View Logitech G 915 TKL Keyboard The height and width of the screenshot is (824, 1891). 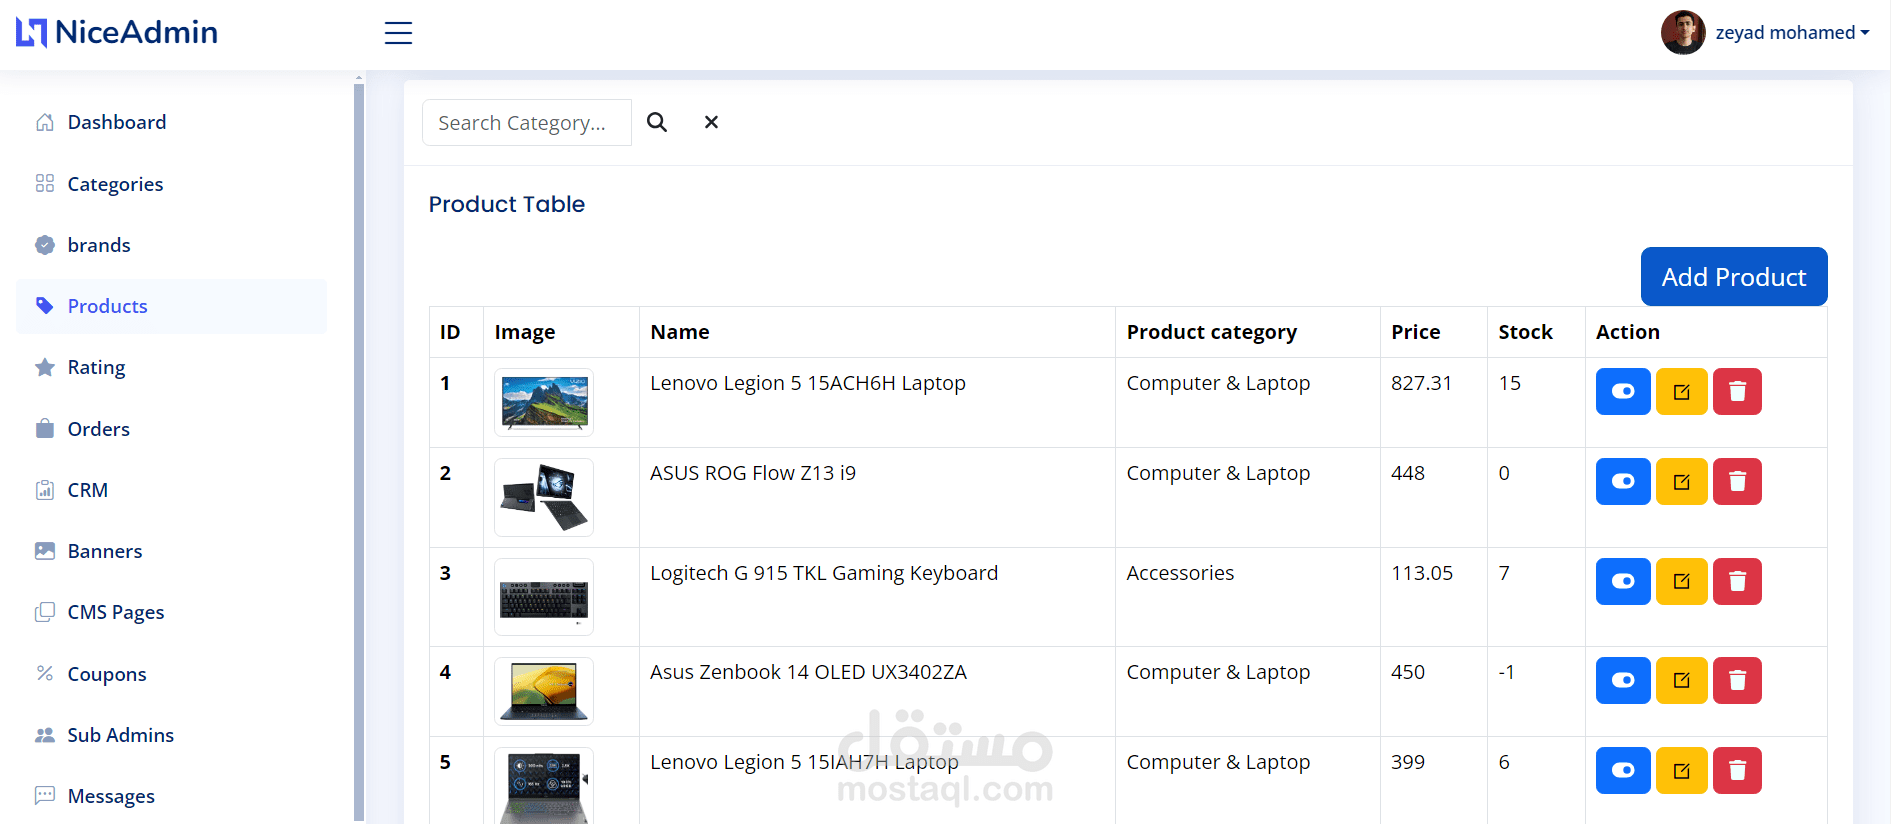click(1623, 581)
